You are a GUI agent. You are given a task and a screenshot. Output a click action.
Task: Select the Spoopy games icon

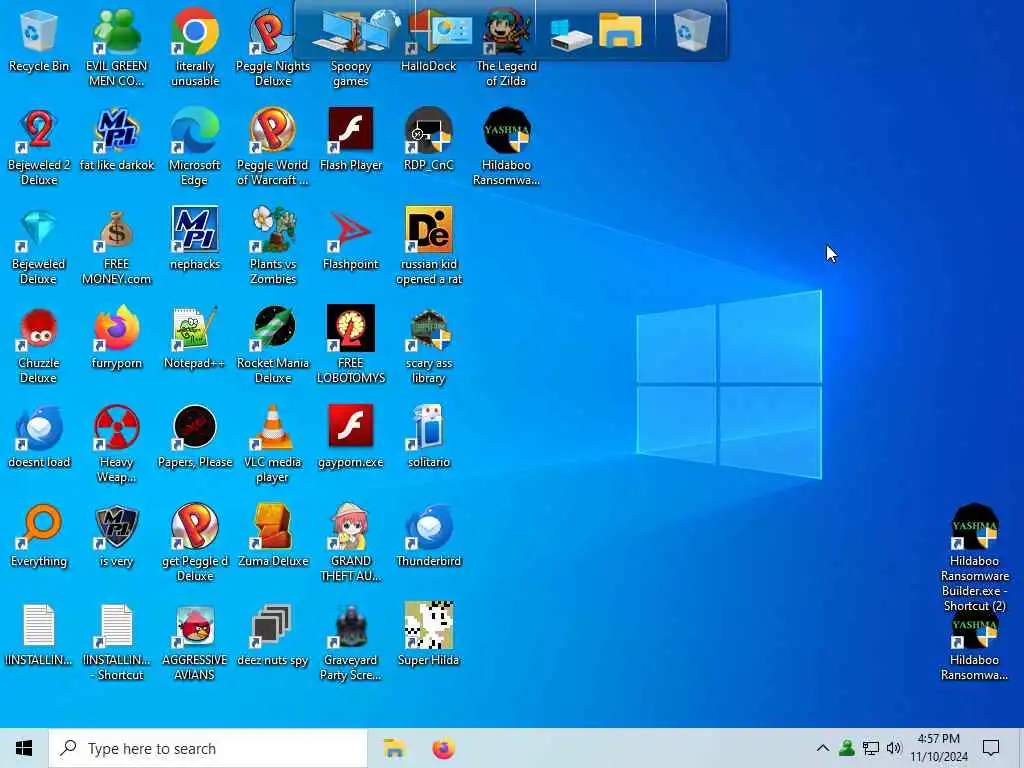(x=351, y=47)
